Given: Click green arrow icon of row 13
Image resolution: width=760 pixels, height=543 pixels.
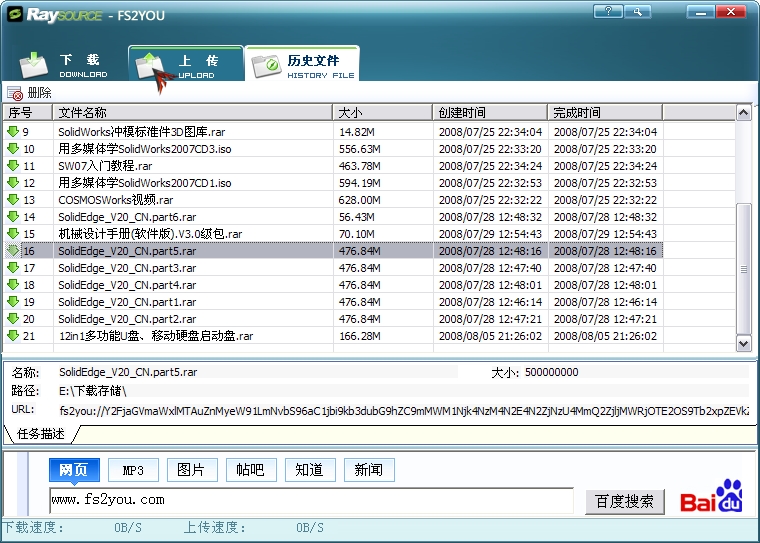Looking at the screenshot, I should 13,199.
